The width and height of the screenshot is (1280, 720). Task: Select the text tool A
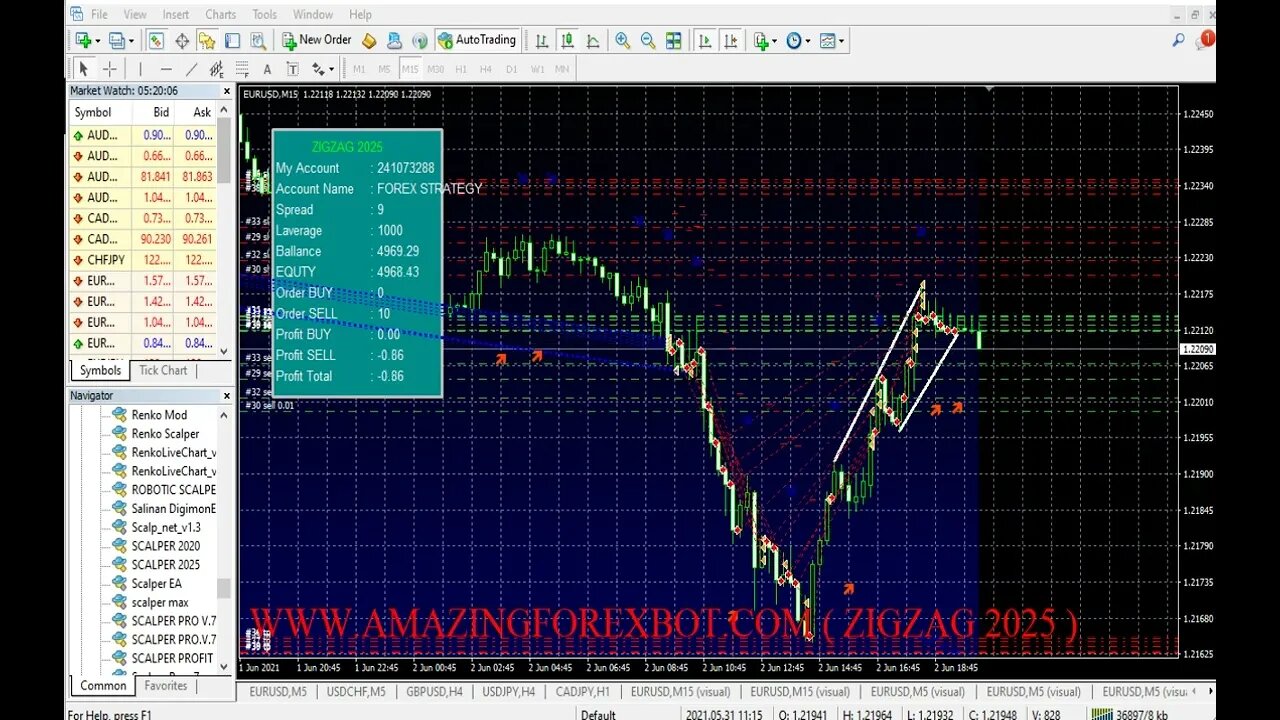(x=267, y=69)
